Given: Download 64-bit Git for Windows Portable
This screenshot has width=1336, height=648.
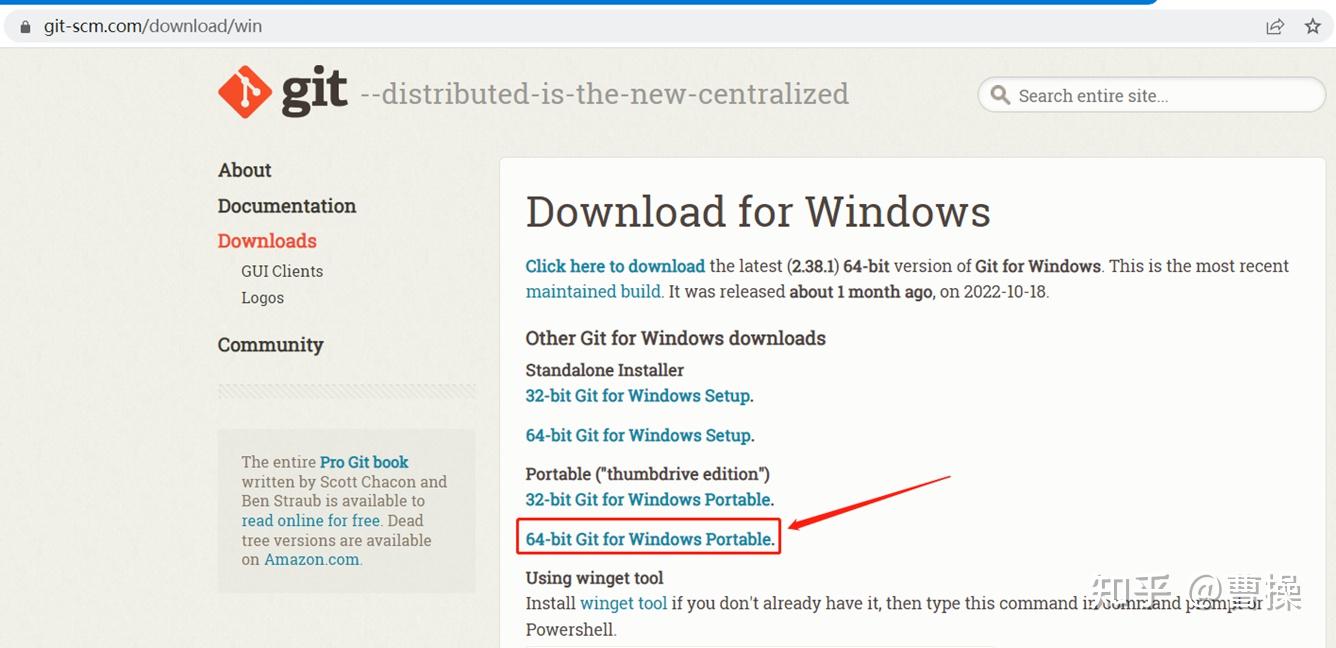Looking at the screenshot, I should pos(646,538).
